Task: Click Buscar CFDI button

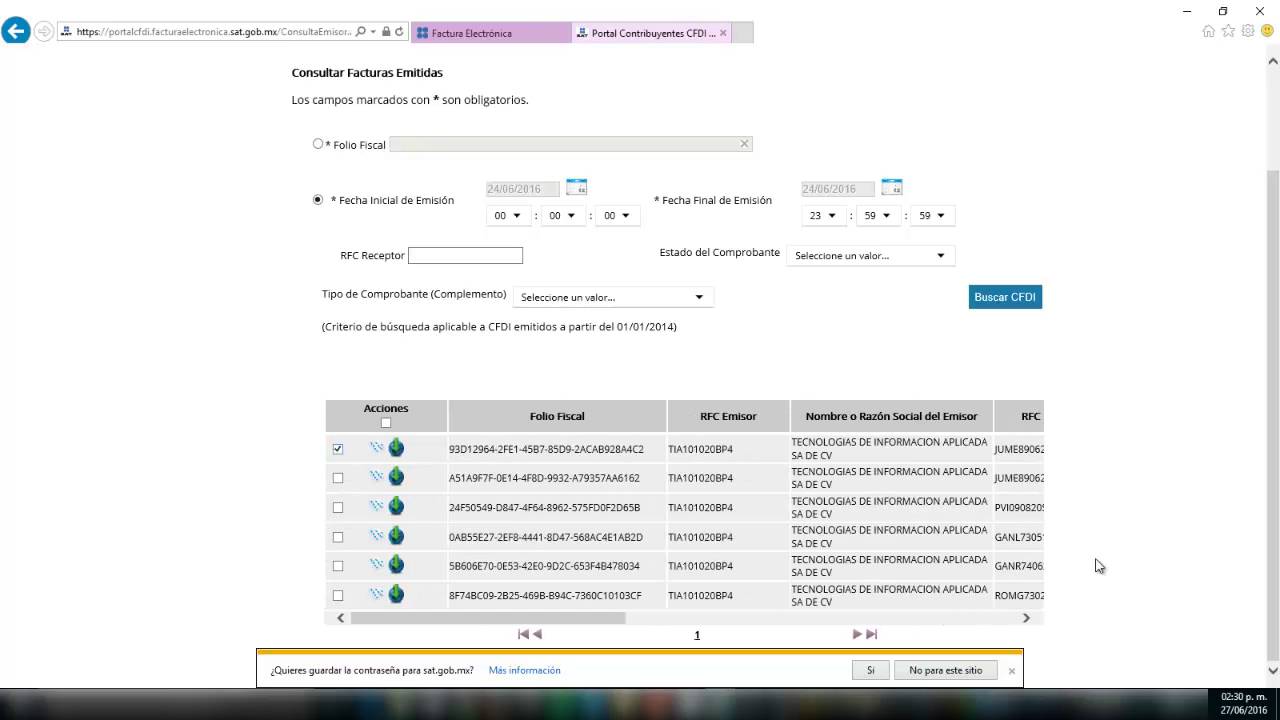Action: pyautogui.click(x=1005, y=297)
